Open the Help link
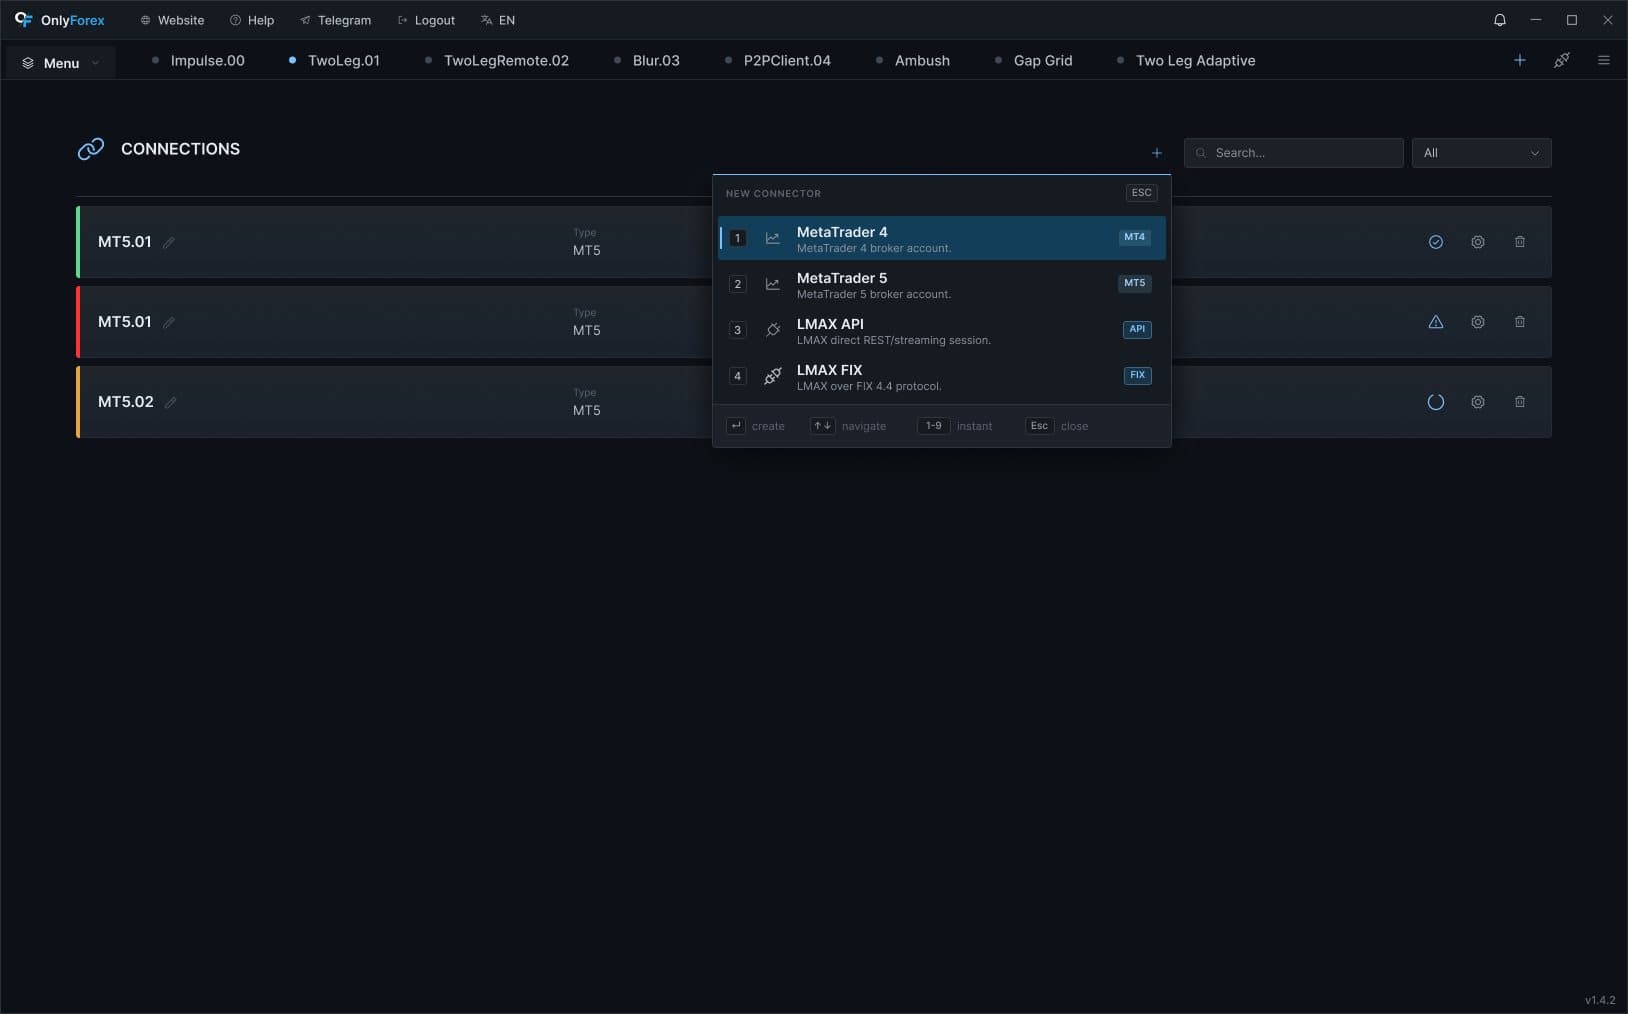This screenshot has height=1014, width=1628. click(x=252, y=20)
